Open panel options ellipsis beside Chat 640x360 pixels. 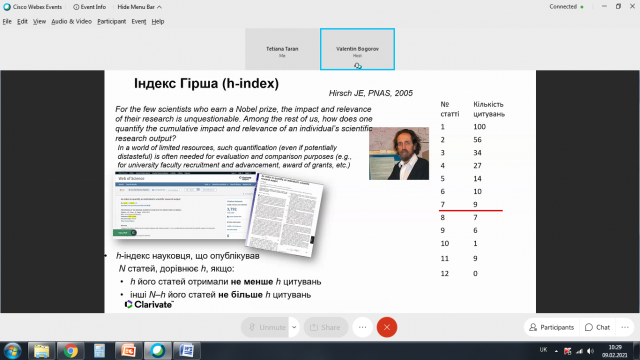point(625,327)
